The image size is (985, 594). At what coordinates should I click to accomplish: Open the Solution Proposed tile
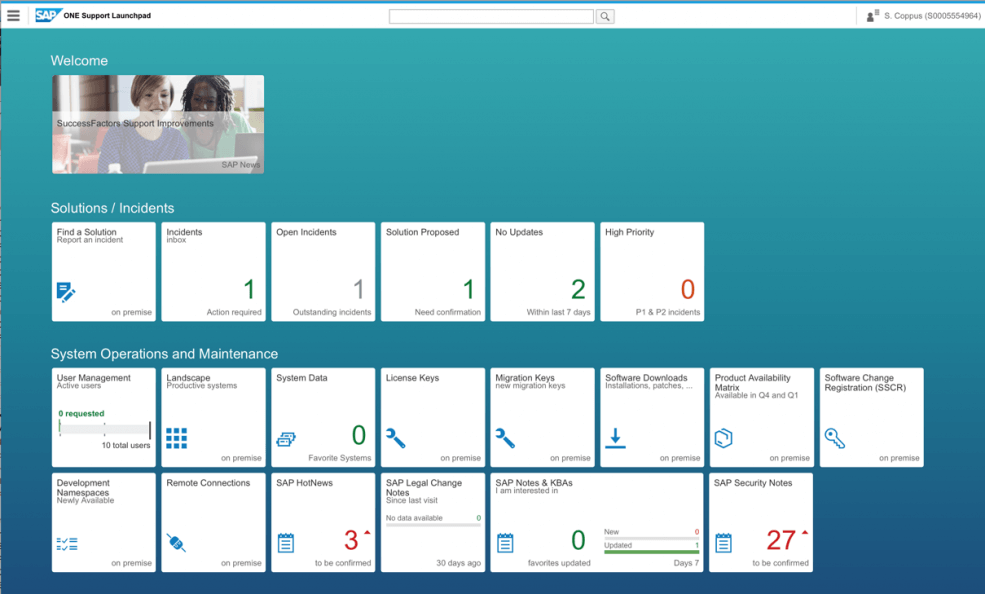pos(433,272)
